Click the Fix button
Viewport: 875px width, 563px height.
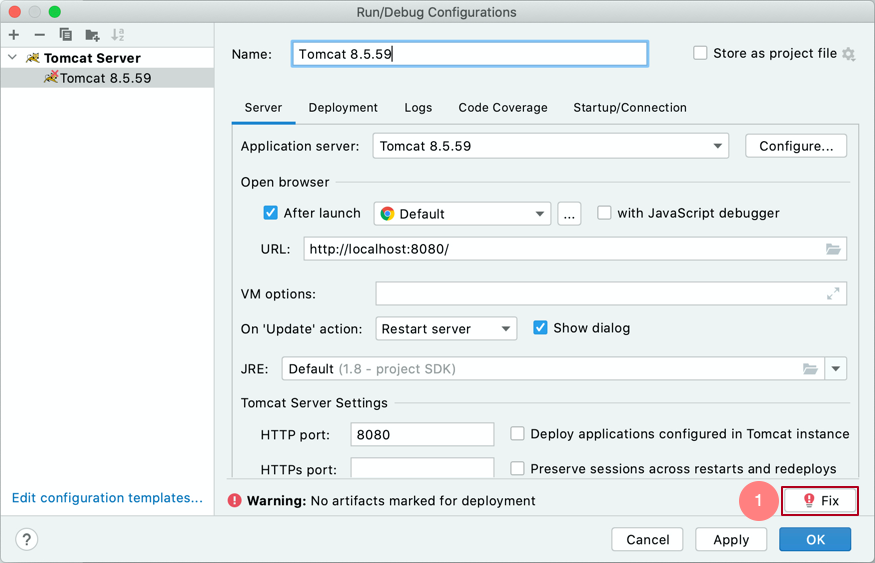[820, 501]
